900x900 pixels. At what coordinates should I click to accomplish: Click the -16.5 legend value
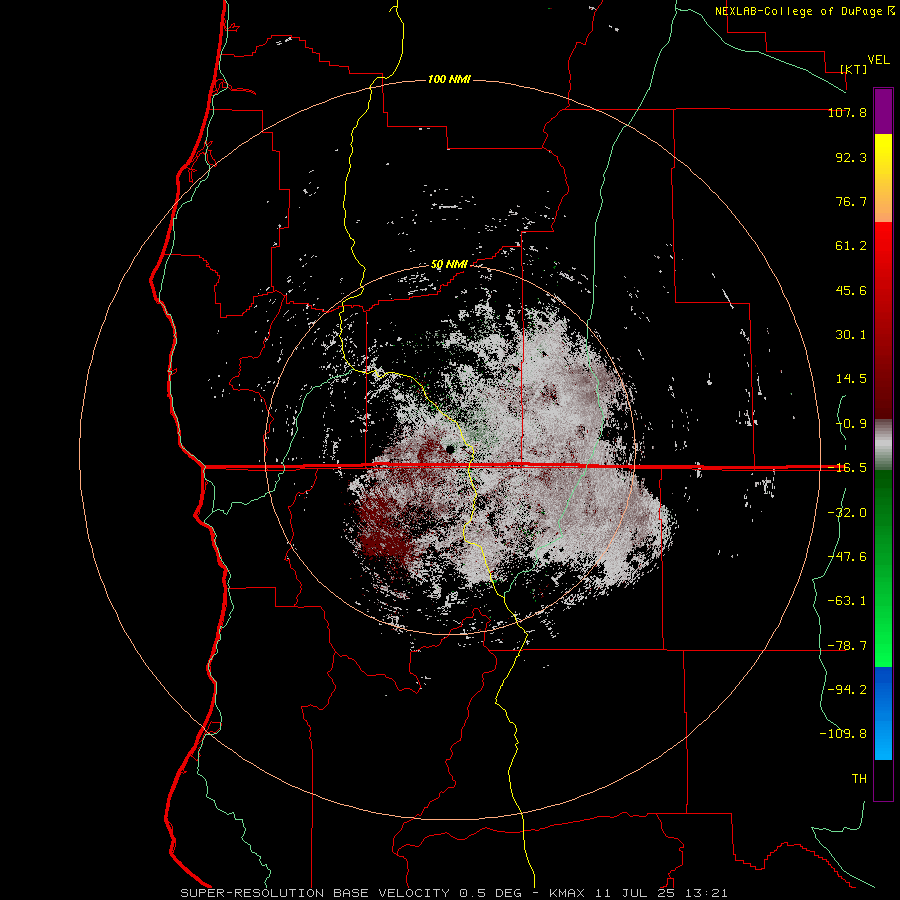point(847,468)
